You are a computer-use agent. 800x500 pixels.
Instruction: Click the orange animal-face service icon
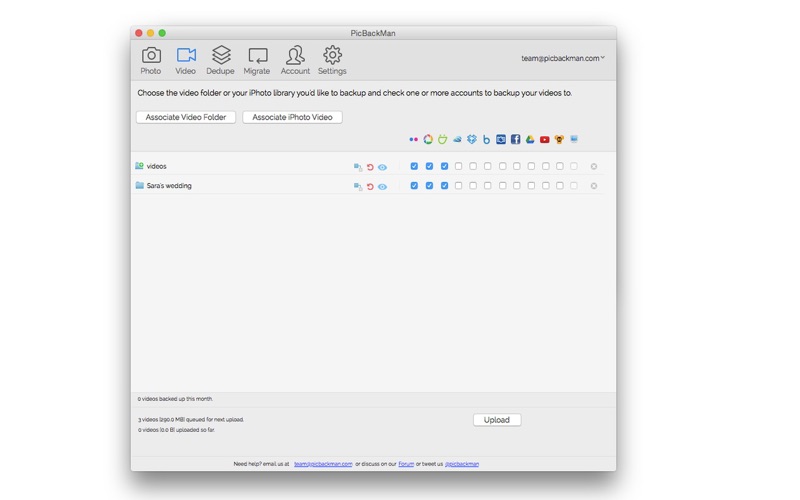click(x=559, y=139)
